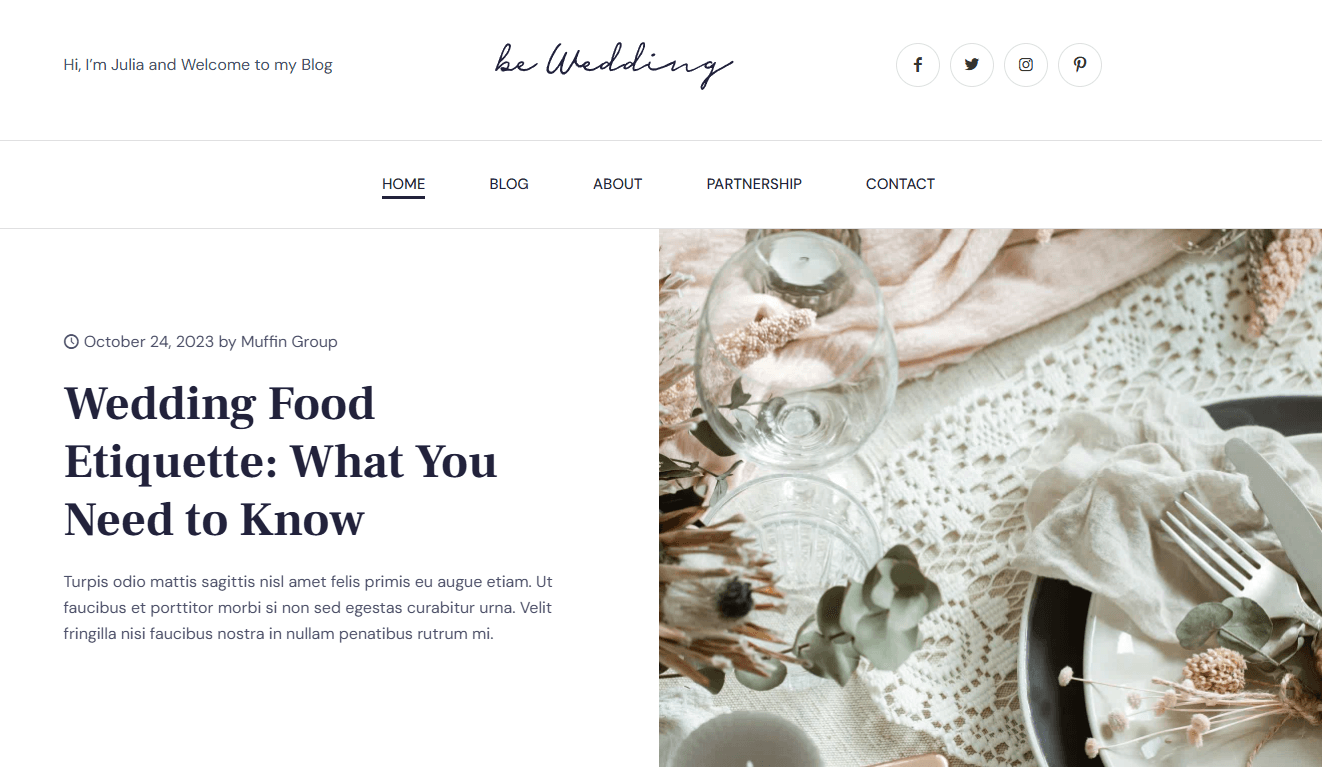Image resolution: width=1322 pixels, height=767 pixels.
Task: Open the PARTNERSHIP menu item
Action: tap(754, 184)
